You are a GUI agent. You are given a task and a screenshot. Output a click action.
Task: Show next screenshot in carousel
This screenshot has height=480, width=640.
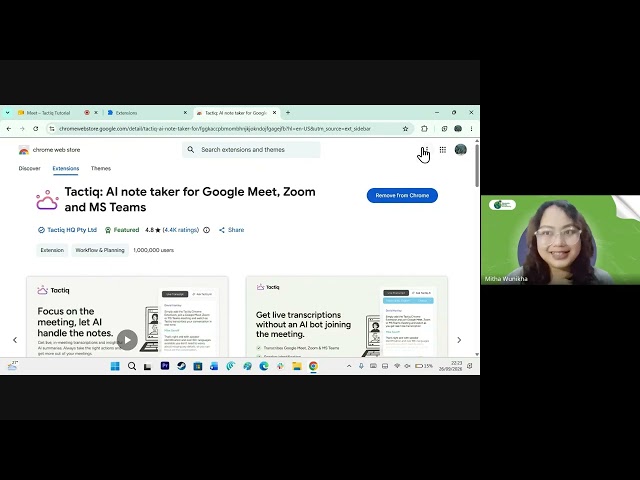[459, 340]
